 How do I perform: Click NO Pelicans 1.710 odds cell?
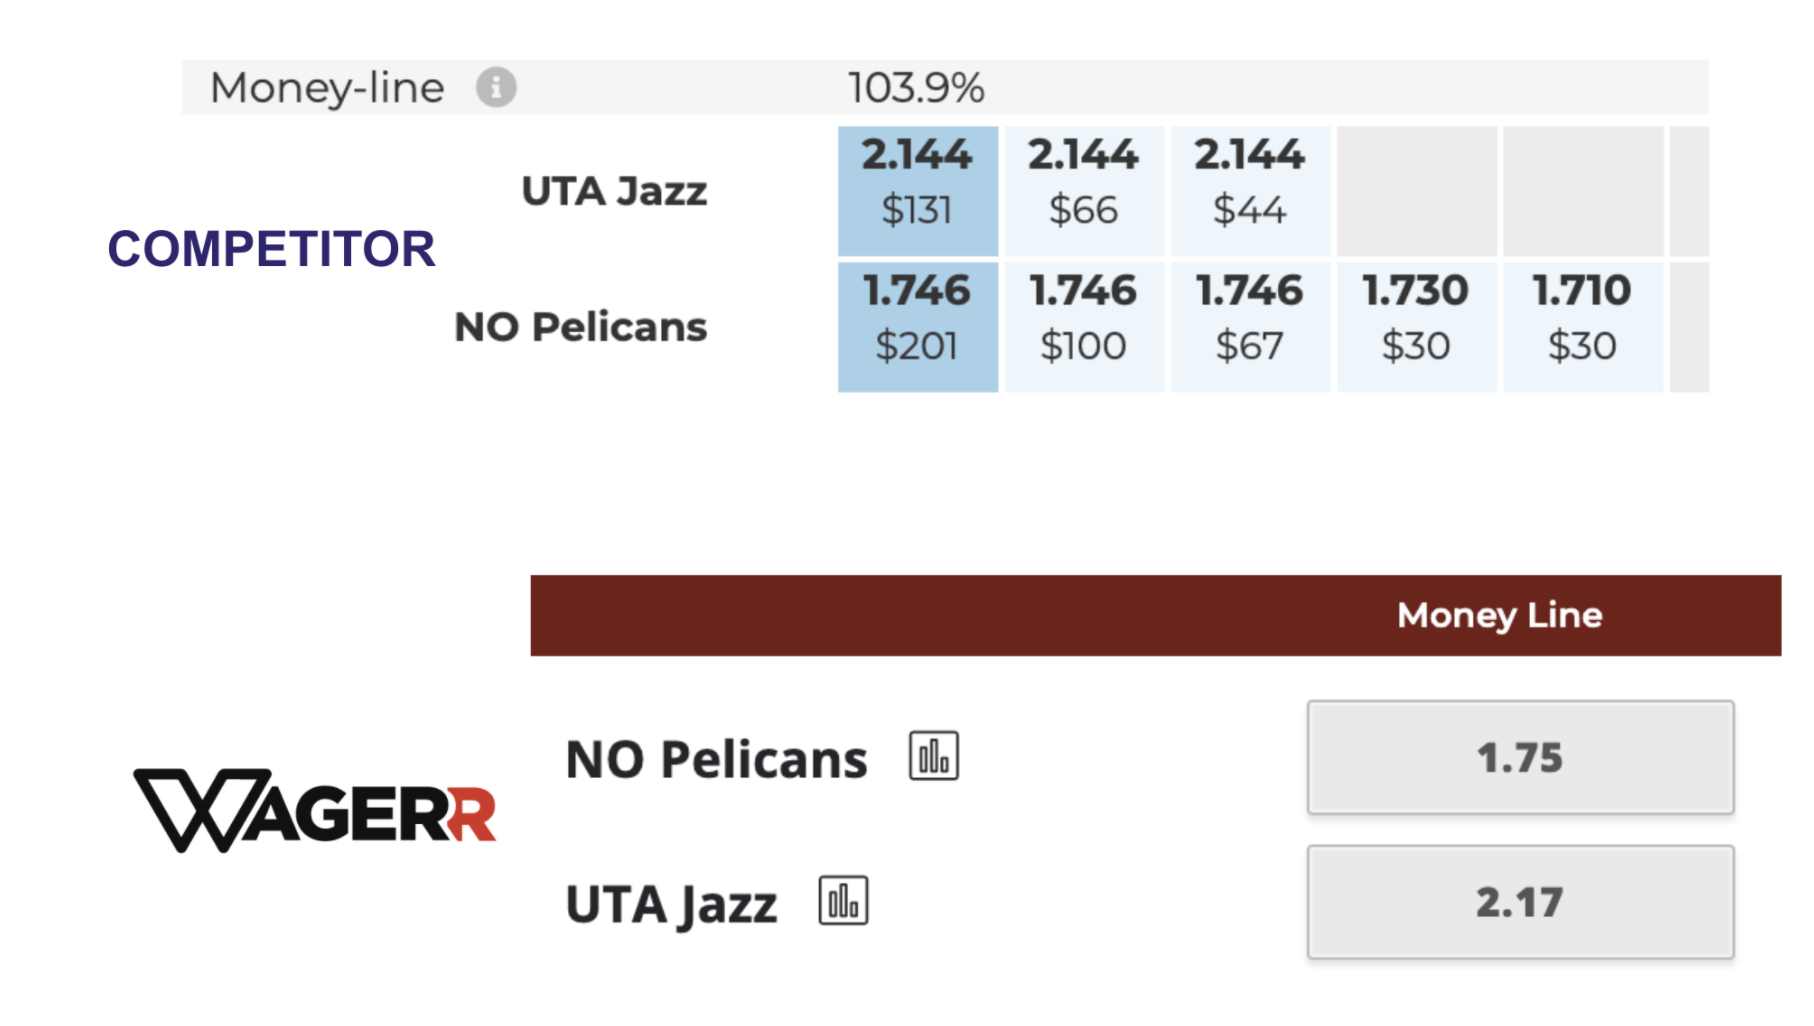tap(1582, 327)
